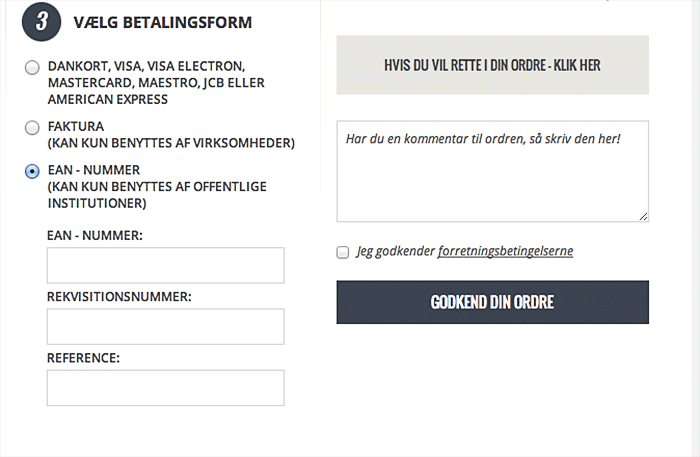This screenshot has height=457, width=700.
Task: Click the Reference input field
Action: [x=165, y=388]
